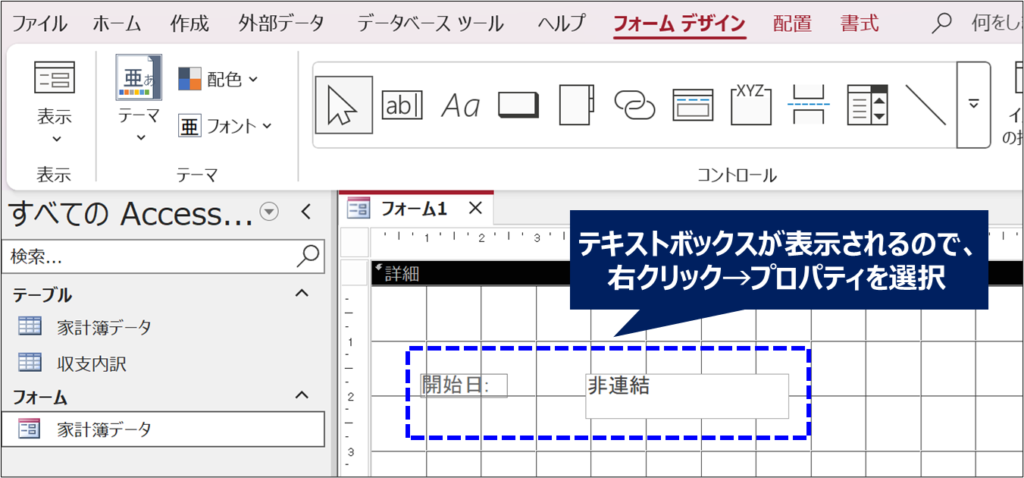Select the Button control tool

[519, 104]
